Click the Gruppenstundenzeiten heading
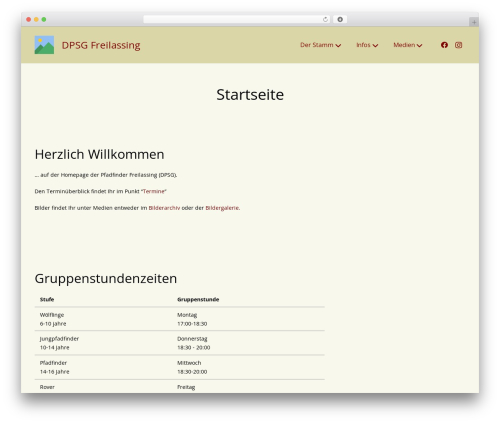The height and width of the screenshot is (423, 500). click(106, 279)
